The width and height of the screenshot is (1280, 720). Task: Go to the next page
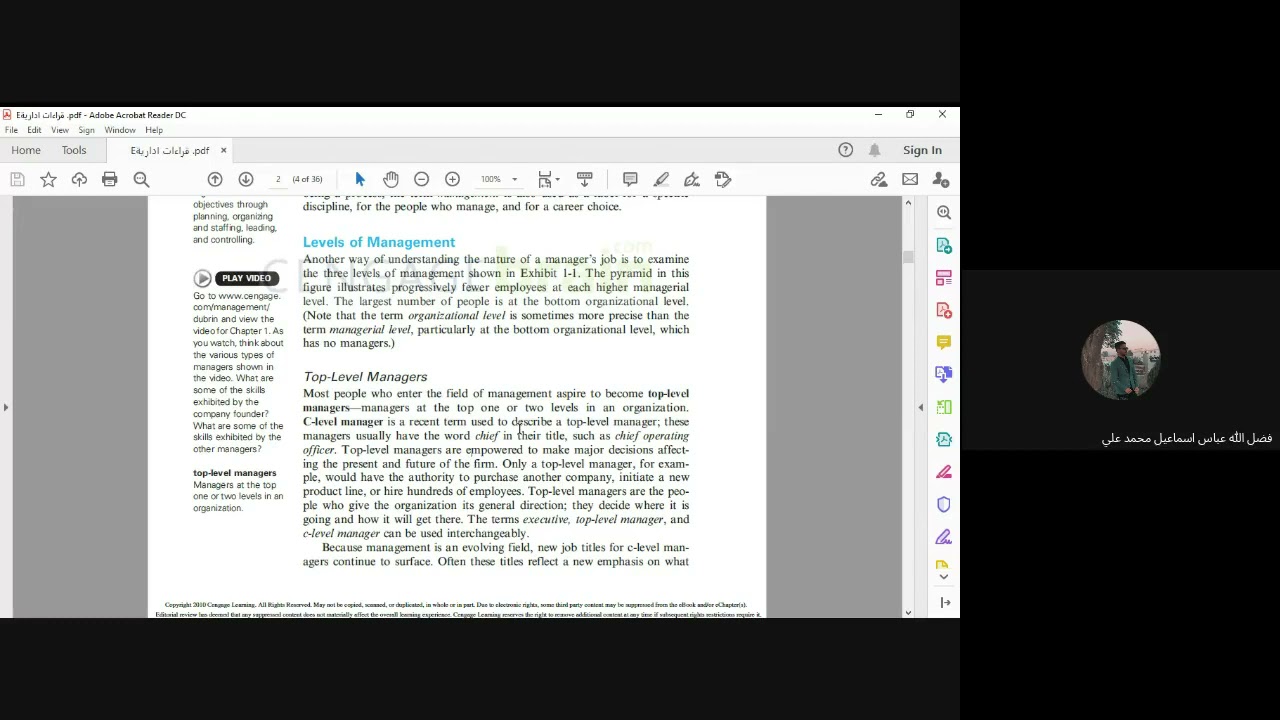tap(246, 179)
